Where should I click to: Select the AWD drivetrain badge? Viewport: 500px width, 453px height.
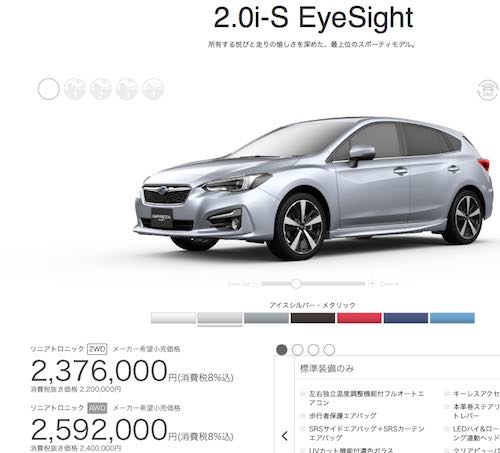97,408
